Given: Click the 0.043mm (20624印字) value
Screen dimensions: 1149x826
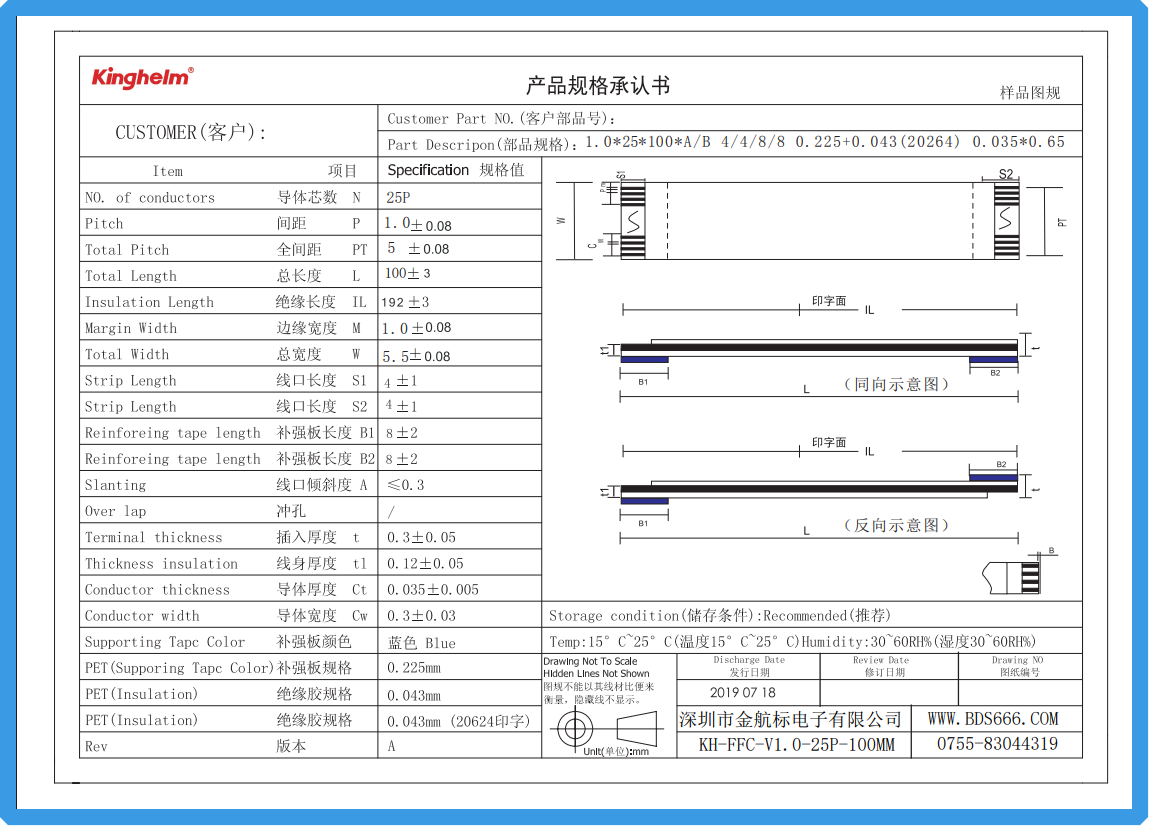Looking at the screenshot, I should tap(458, 721).
